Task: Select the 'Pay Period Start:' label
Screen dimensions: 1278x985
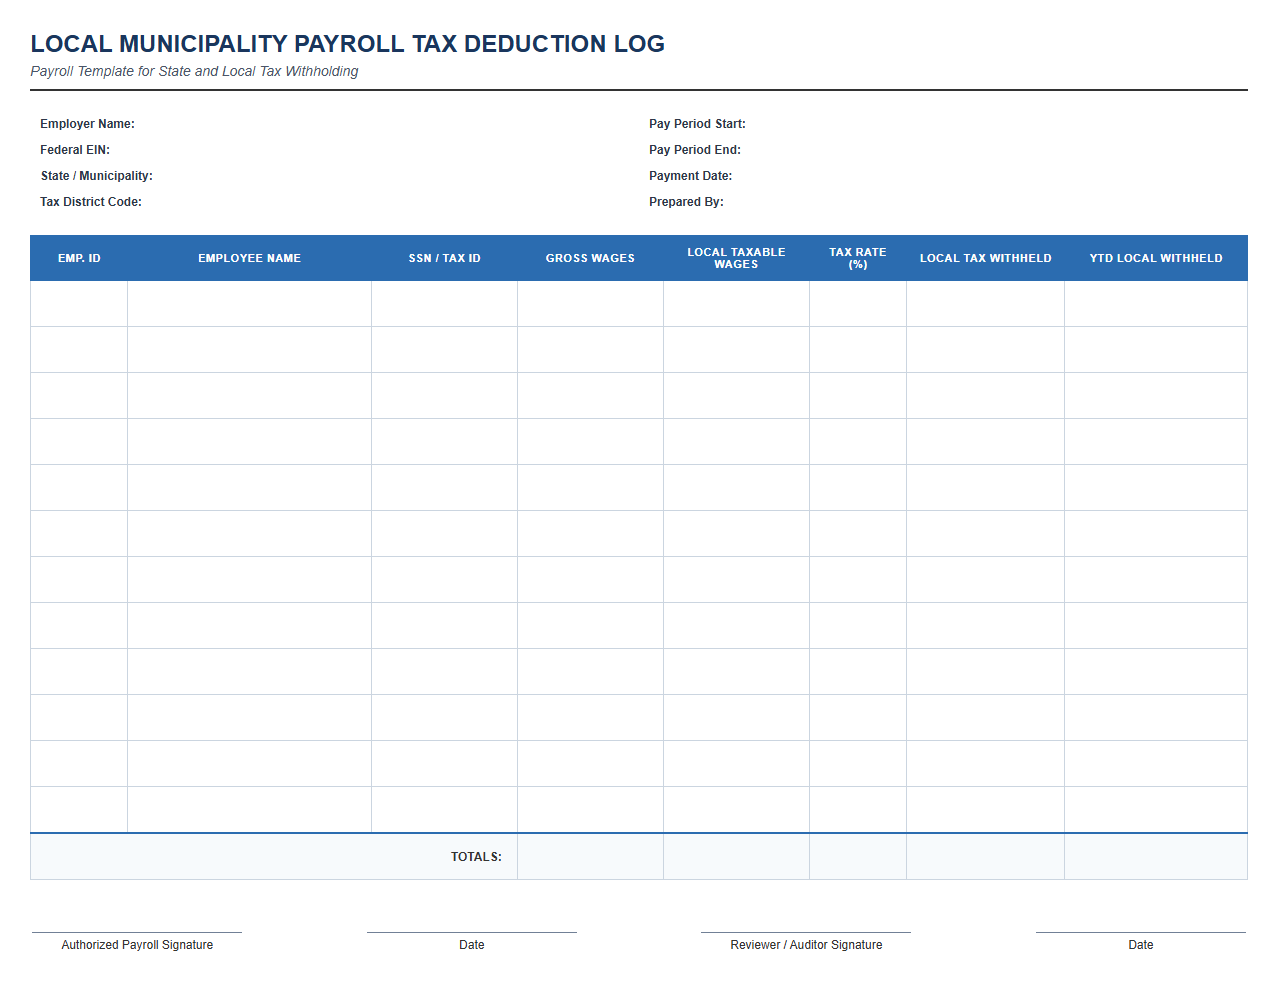Action: coord(697,124)
